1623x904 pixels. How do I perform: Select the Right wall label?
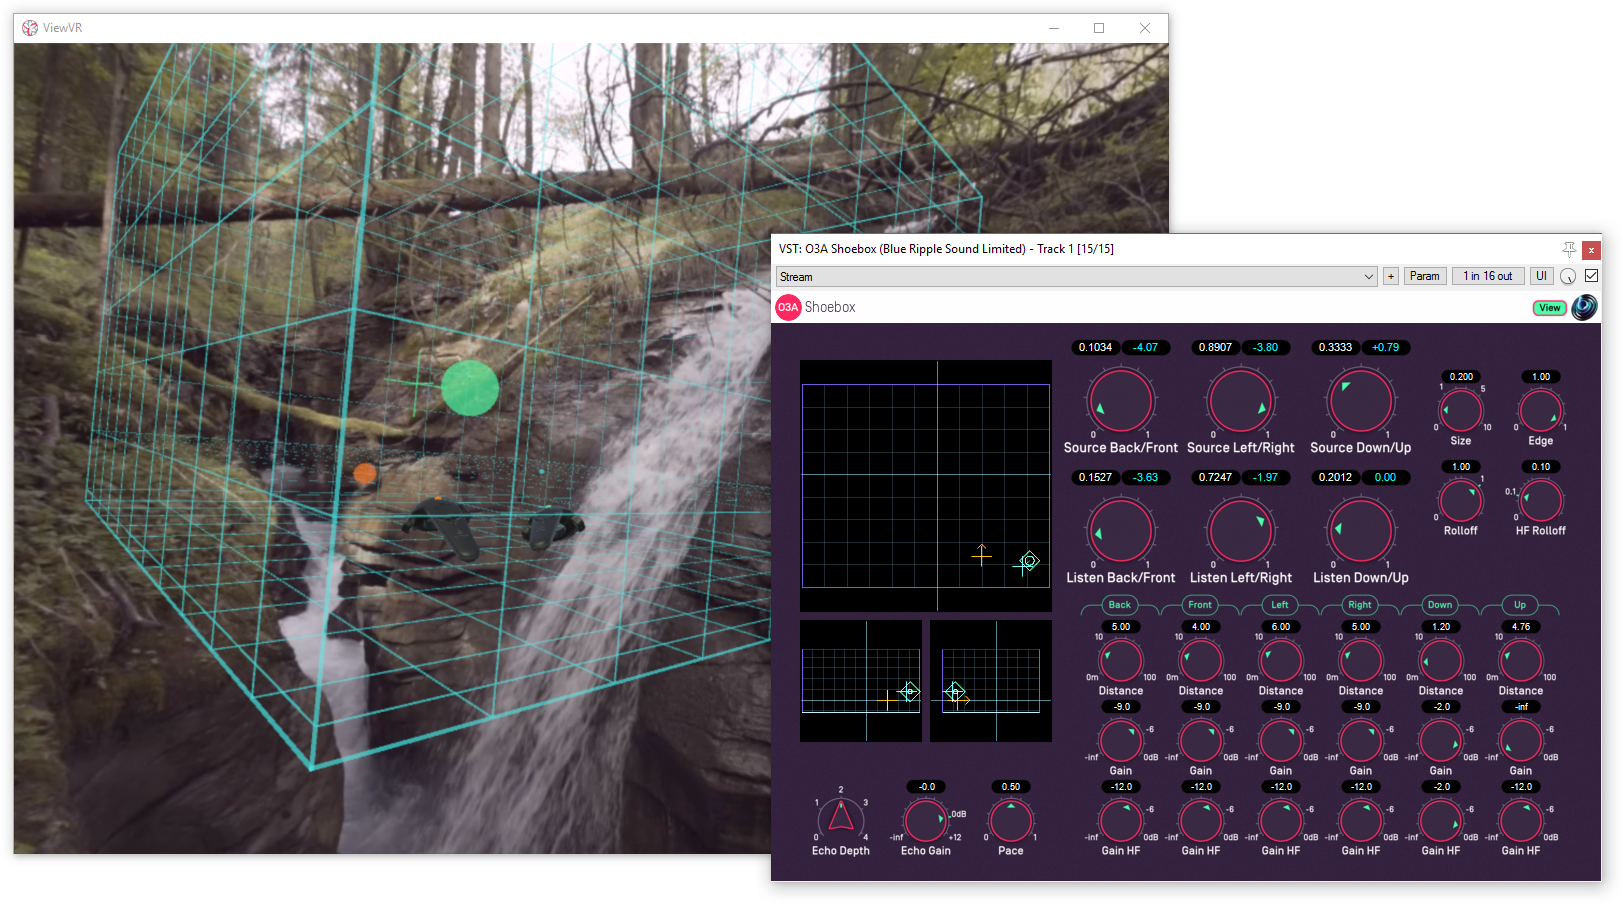tap(1360, 605)
